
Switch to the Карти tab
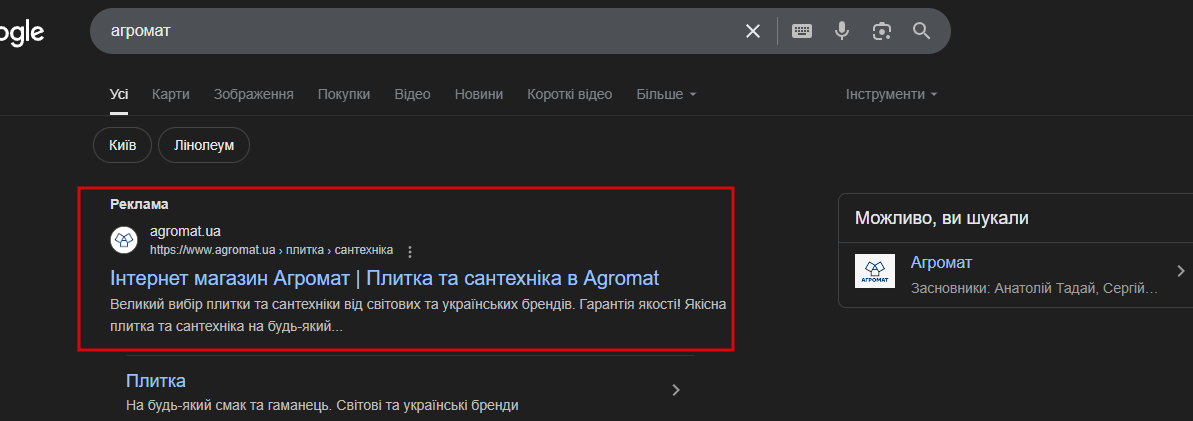point(170,94)
